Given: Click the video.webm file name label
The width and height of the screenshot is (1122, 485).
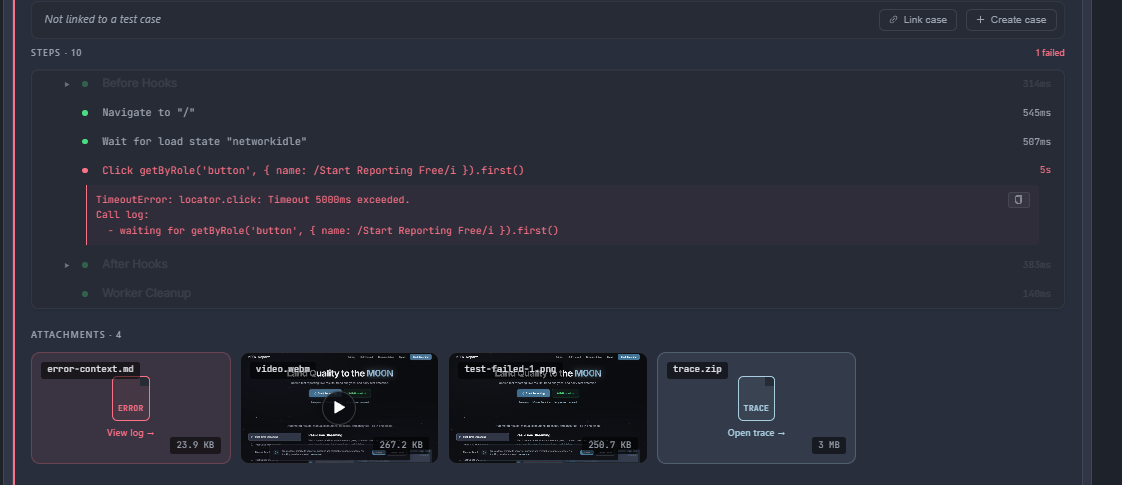Looking at the screenshot, I should (283, 370).
